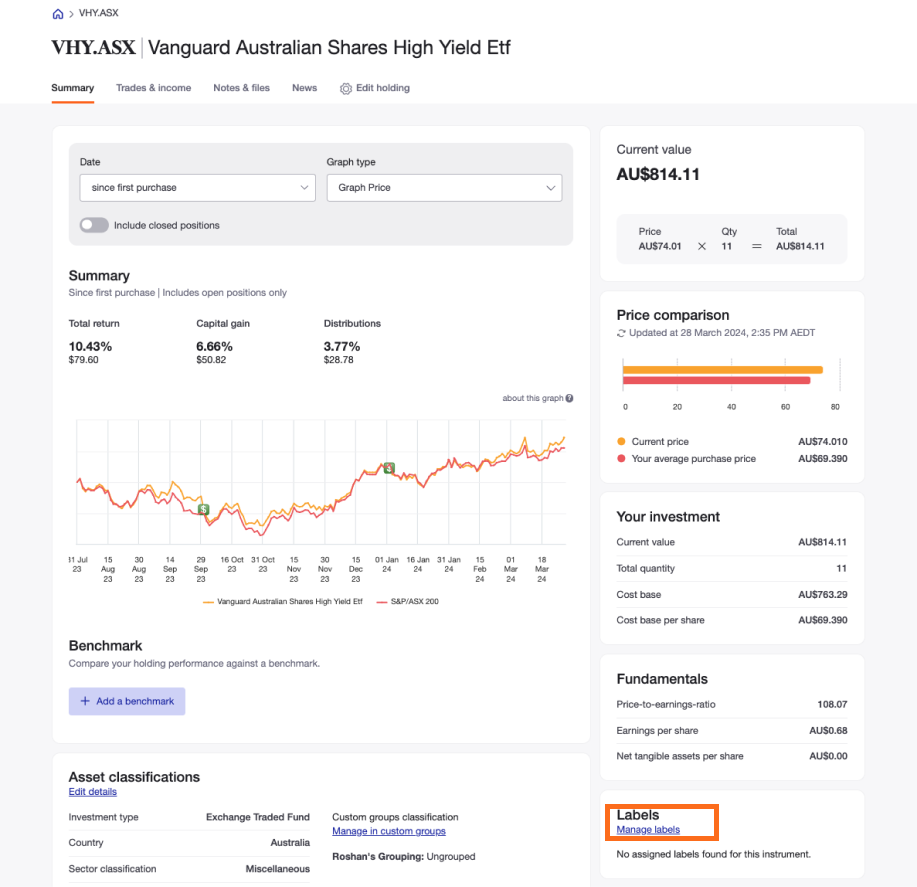Click the orange Current price legend dot
This screenshot has height=887, width=917.
pyautogui.click(x=621, y=441)
